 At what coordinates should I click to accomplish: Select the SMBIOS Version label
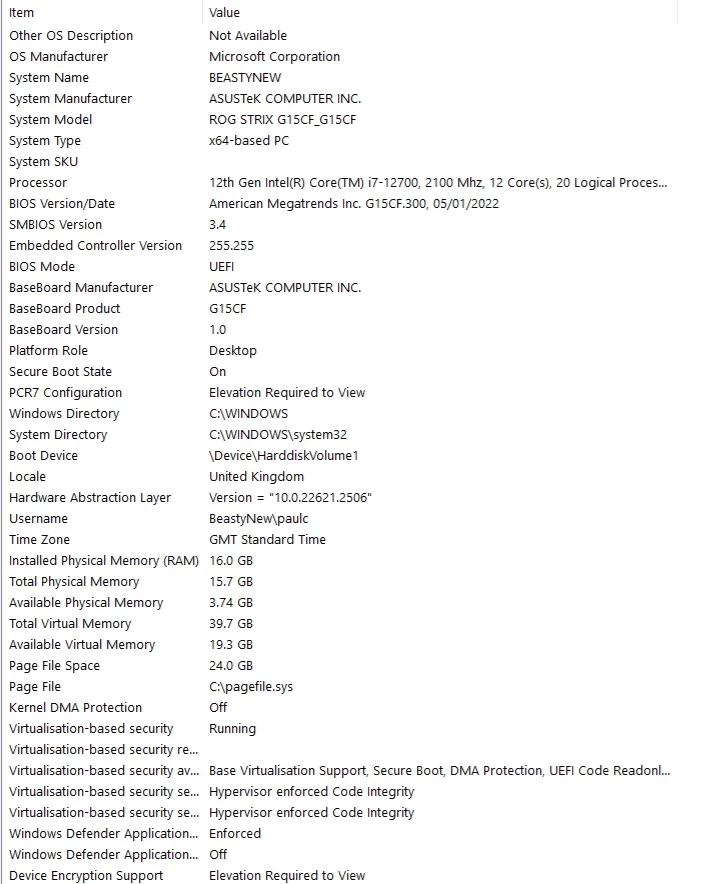(55, 224)
